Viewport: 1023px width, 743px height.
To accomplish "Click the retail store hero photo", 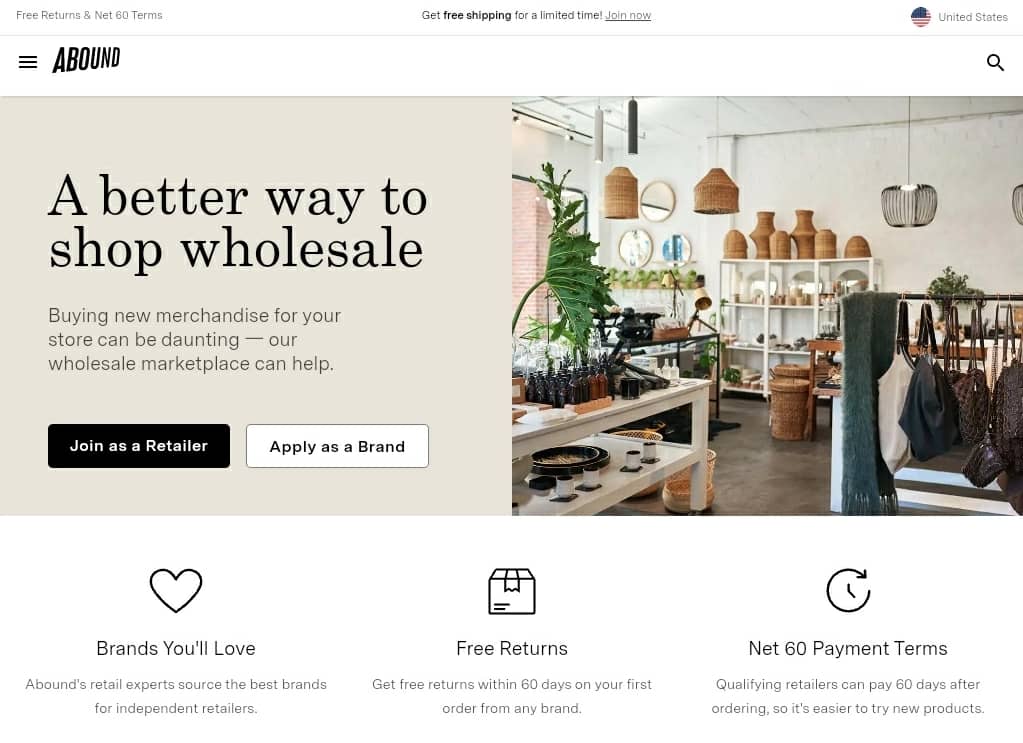I will click(767, 306).
